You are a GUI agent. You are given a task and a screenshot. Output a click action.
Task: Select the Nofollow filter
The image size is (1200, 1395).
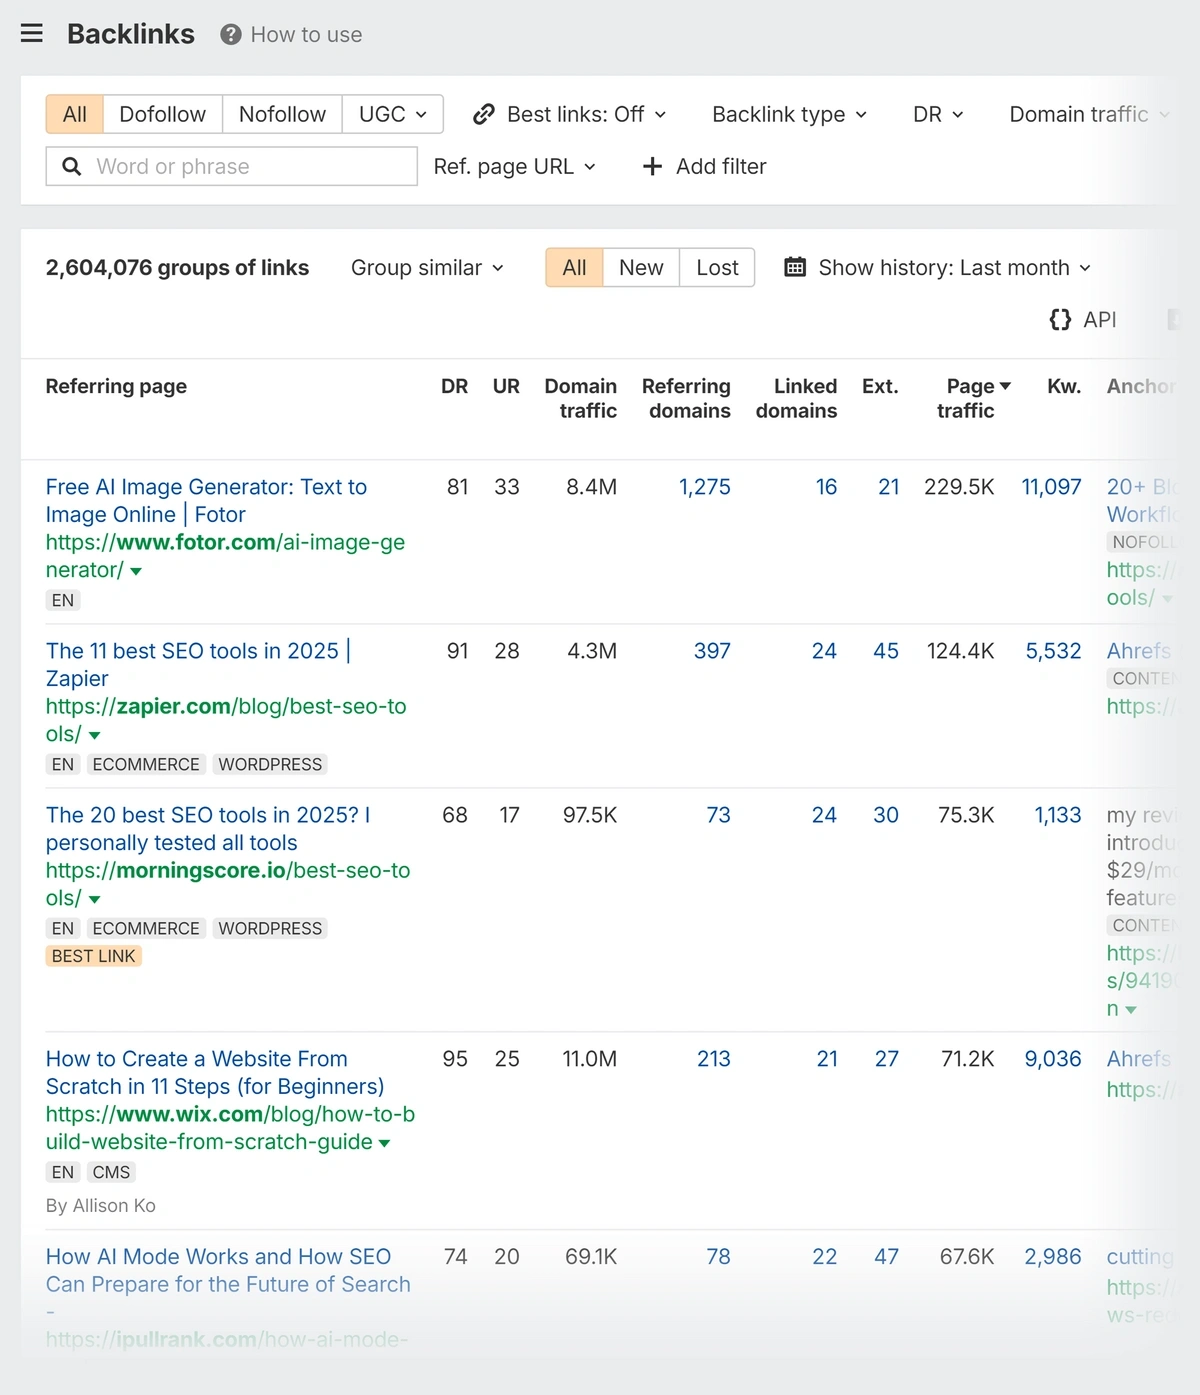click(x=282, y=114)
